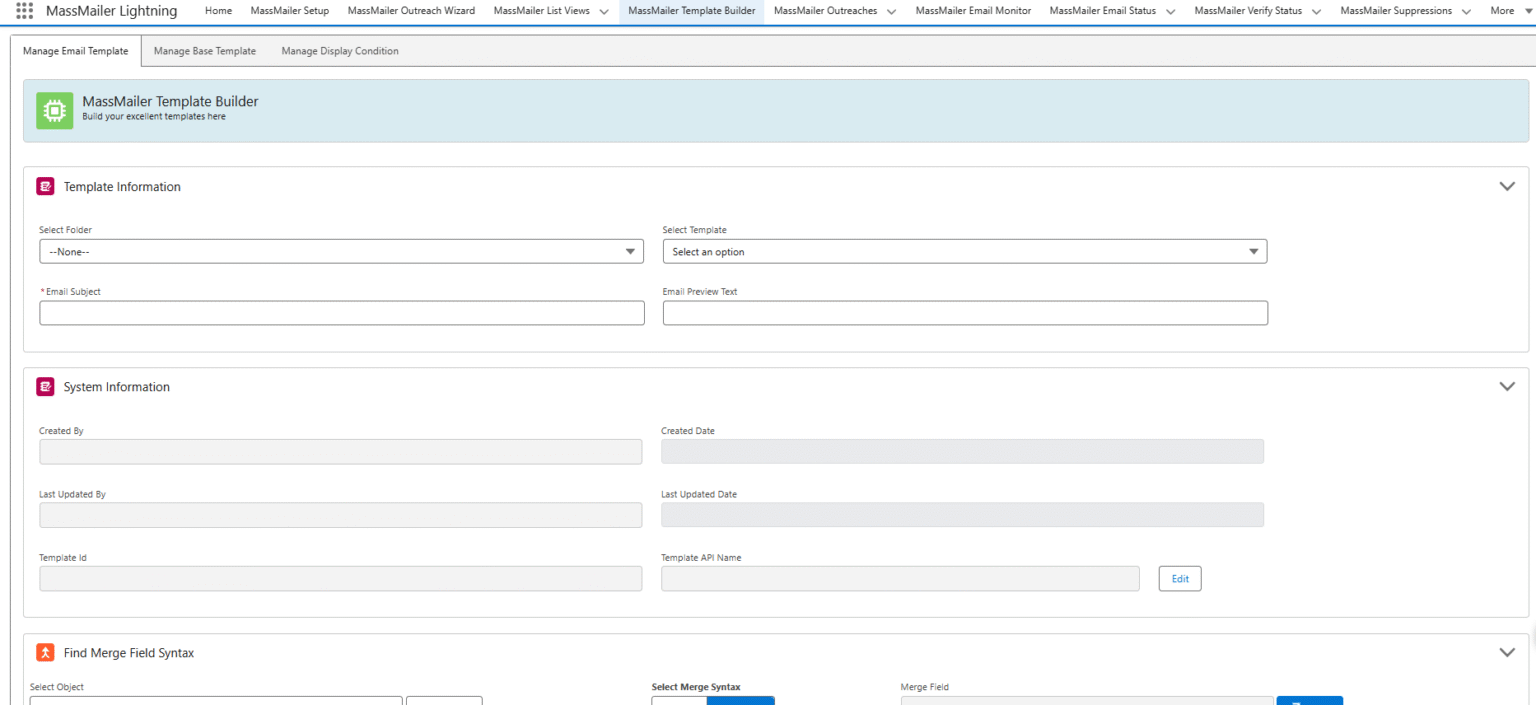Open the MassMailer Email Monitor menu item

click(x=972, y=11)
